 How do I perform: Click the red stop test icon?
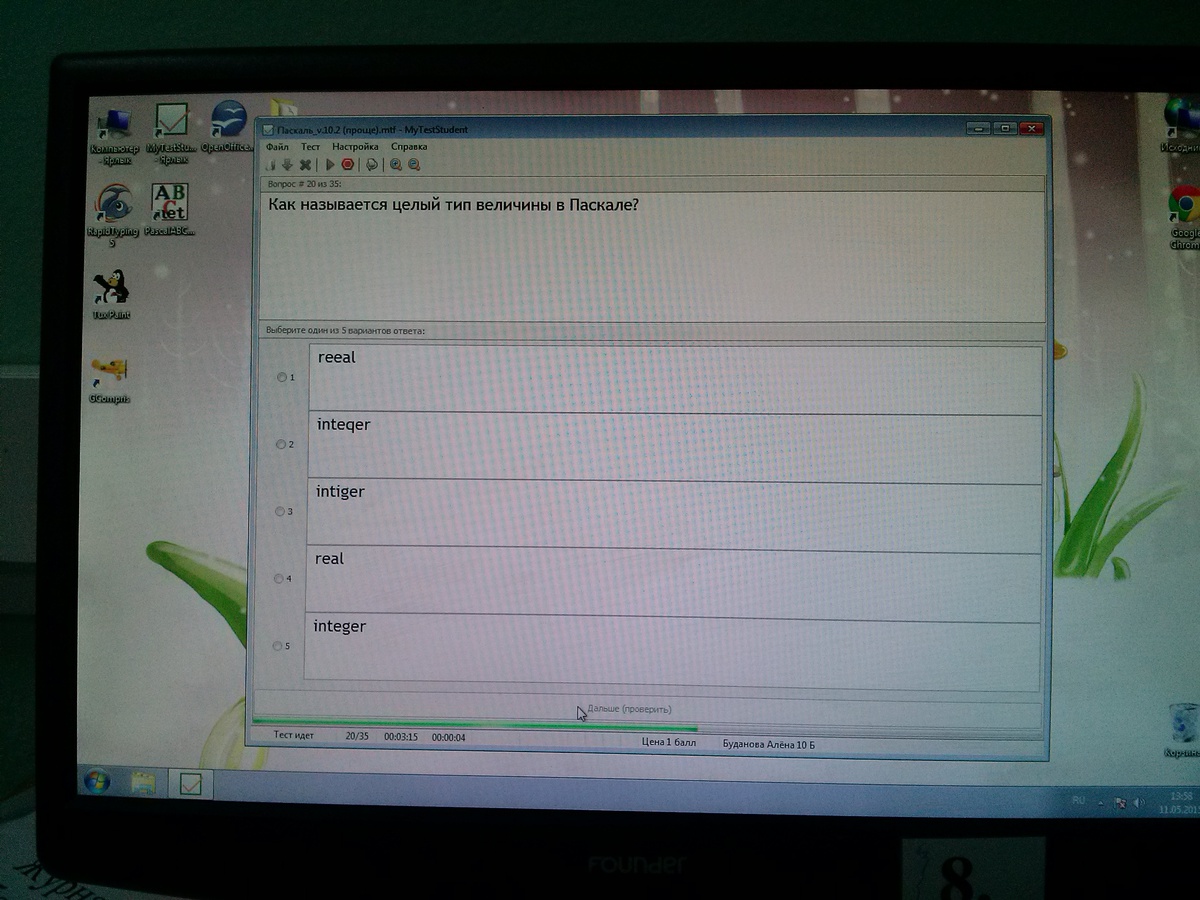(x=348, y=165)
